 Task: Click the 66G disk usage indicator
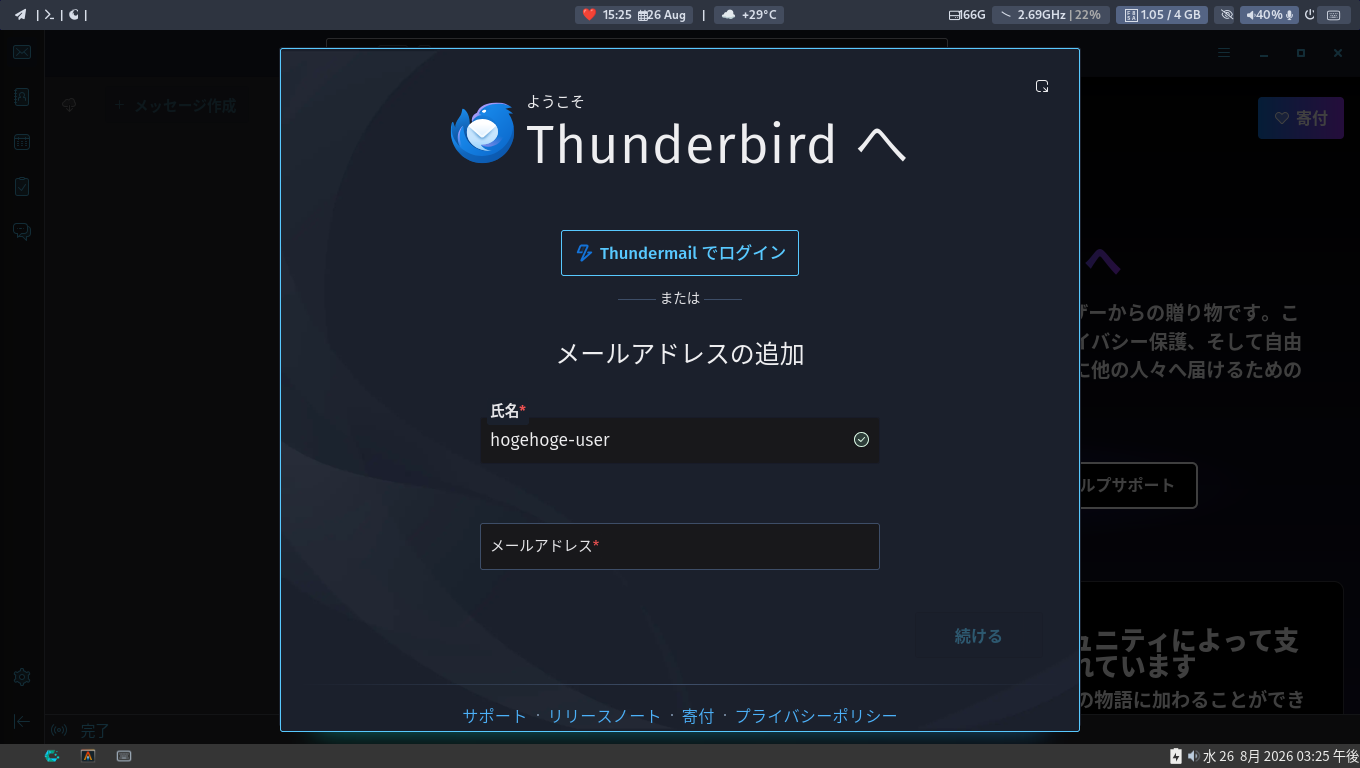(x=967, y=15)
